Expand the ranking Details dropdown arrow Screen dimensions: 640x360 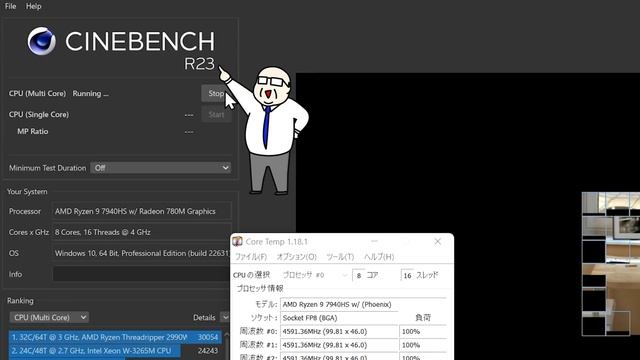[x=225, y=317]
